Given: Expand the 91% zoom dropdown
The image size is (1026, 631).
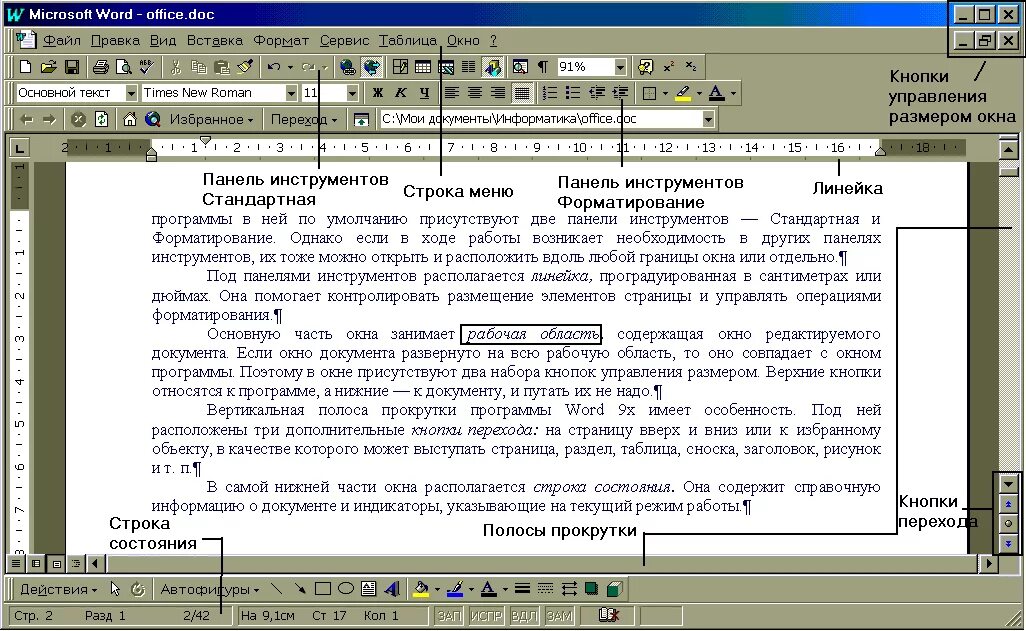Looking at the screenshot, I should point(620,67).
